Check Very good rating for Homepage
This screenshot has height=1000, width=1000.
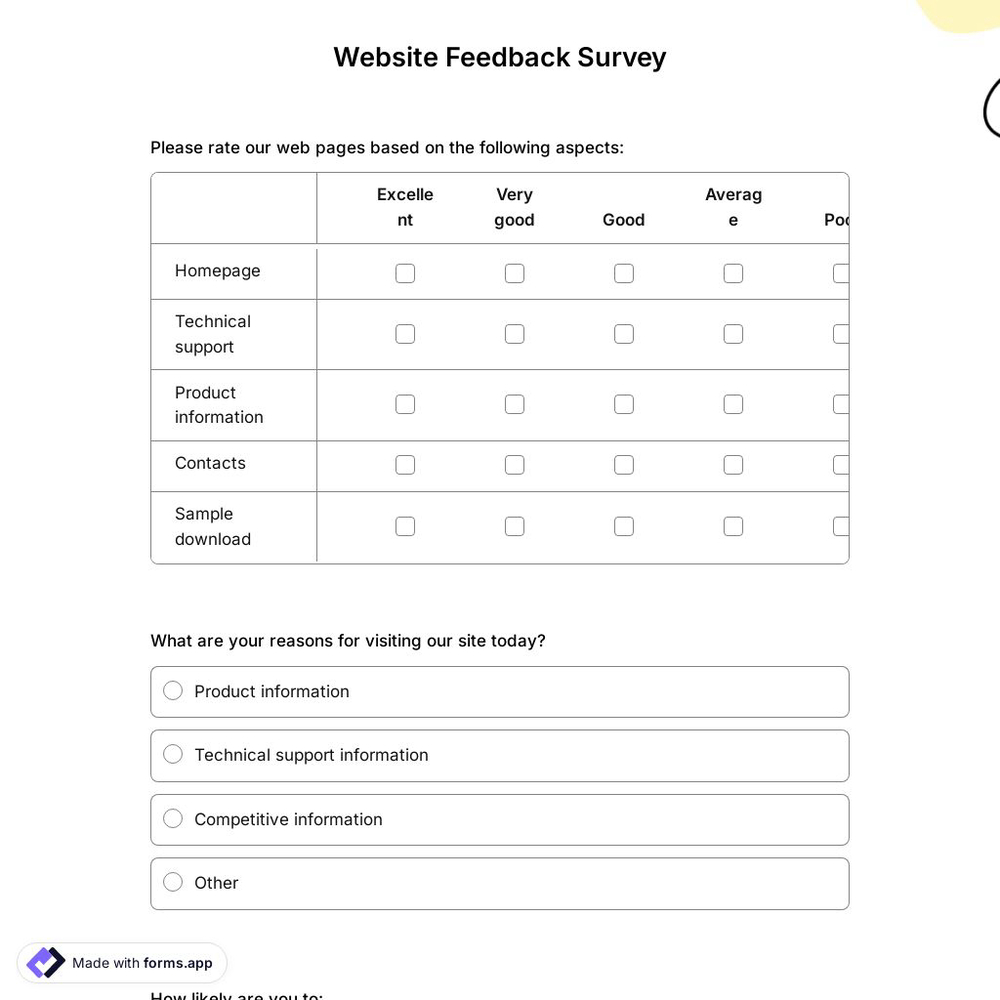[x=514, y=272]
